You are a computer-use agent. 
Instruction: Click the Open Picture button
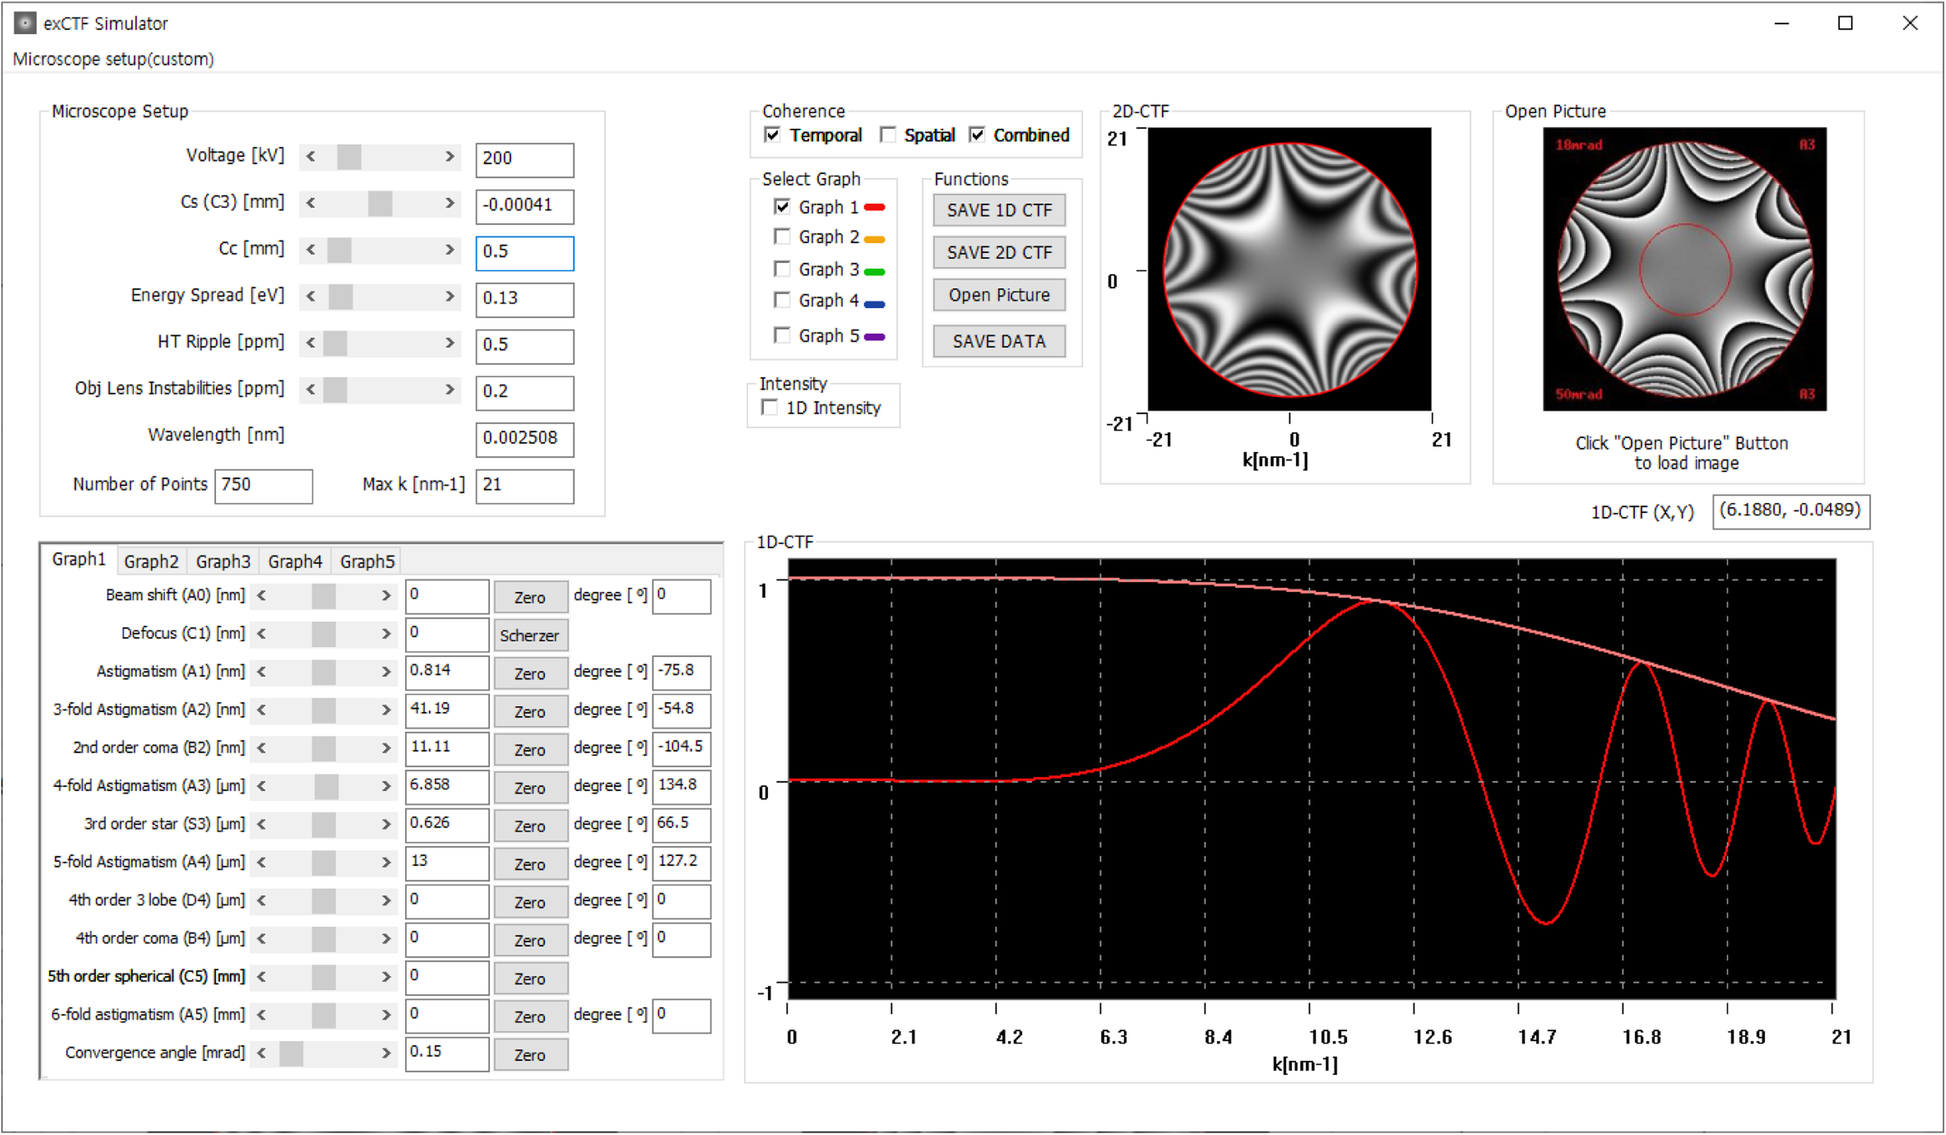(999, 295)
